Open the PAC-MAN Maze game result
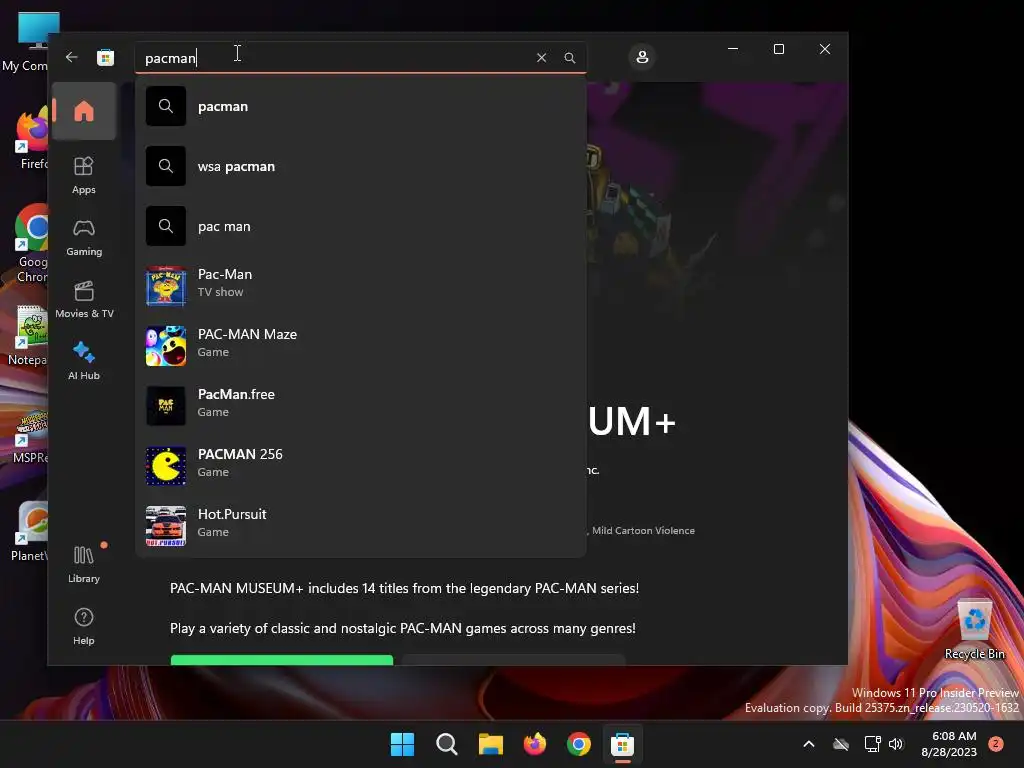This screenshot has width=1024, height=768. pyautogui.click(x=360, y=345)
